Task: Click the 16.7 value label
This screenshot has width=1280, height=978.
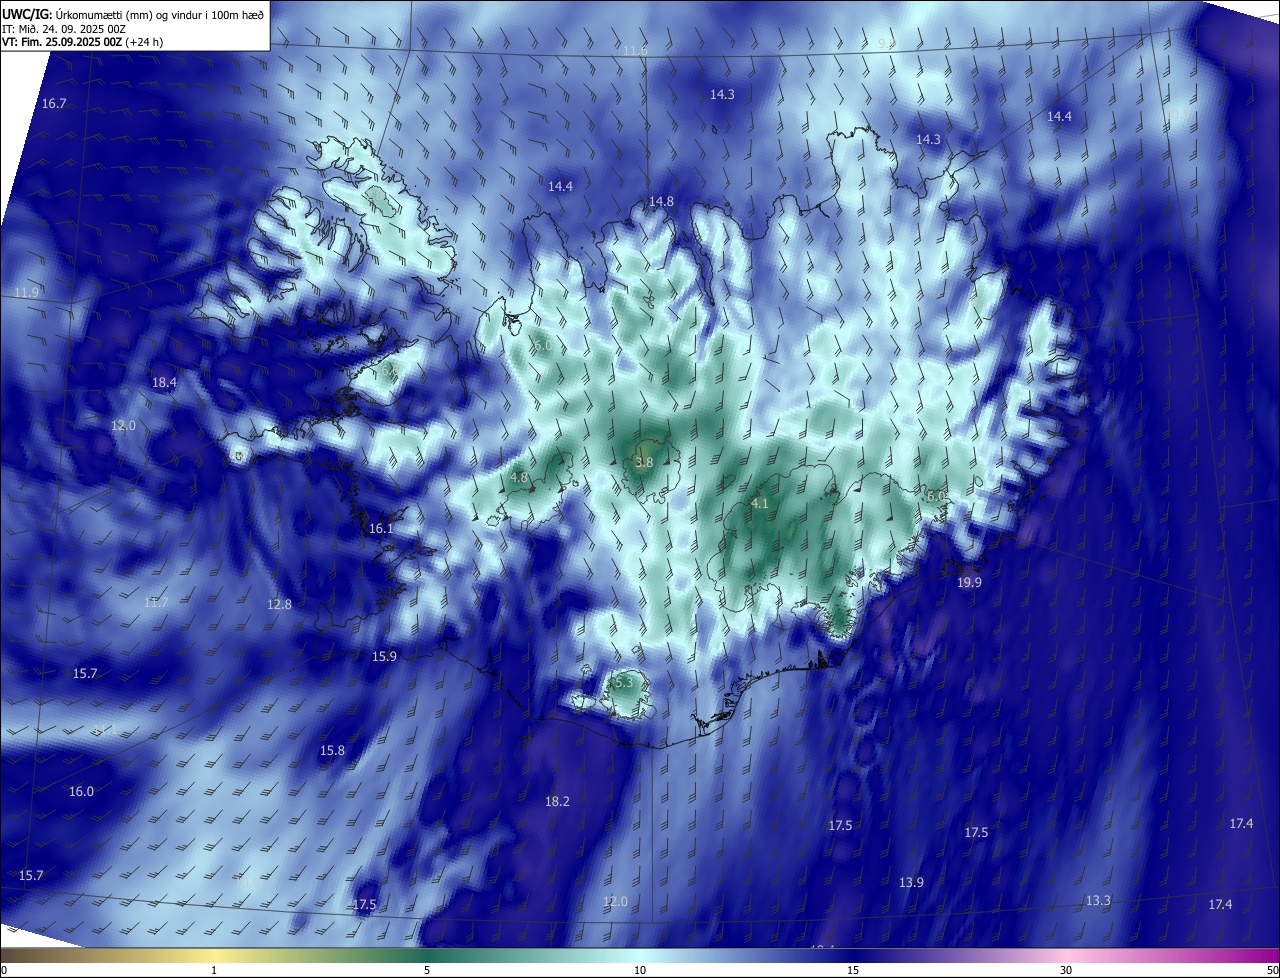Action: pyautogui.click(x=54, y=104)
